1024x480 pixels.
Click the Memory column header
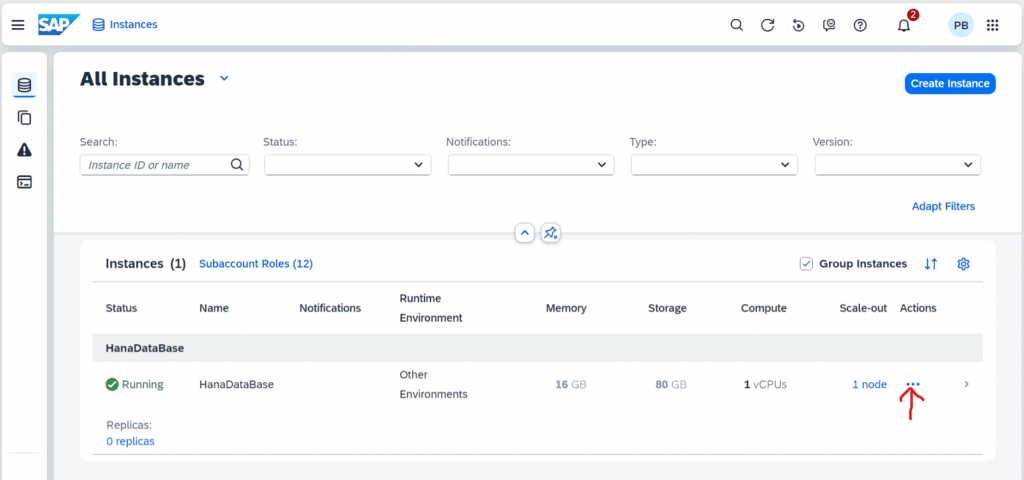566,308
